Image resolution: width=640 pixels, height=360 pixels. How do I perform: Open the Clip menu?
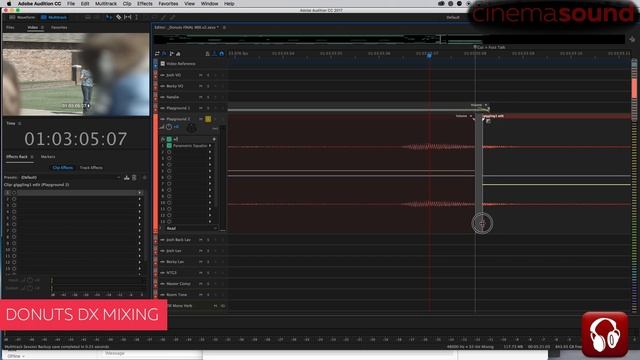click(127, 4)
